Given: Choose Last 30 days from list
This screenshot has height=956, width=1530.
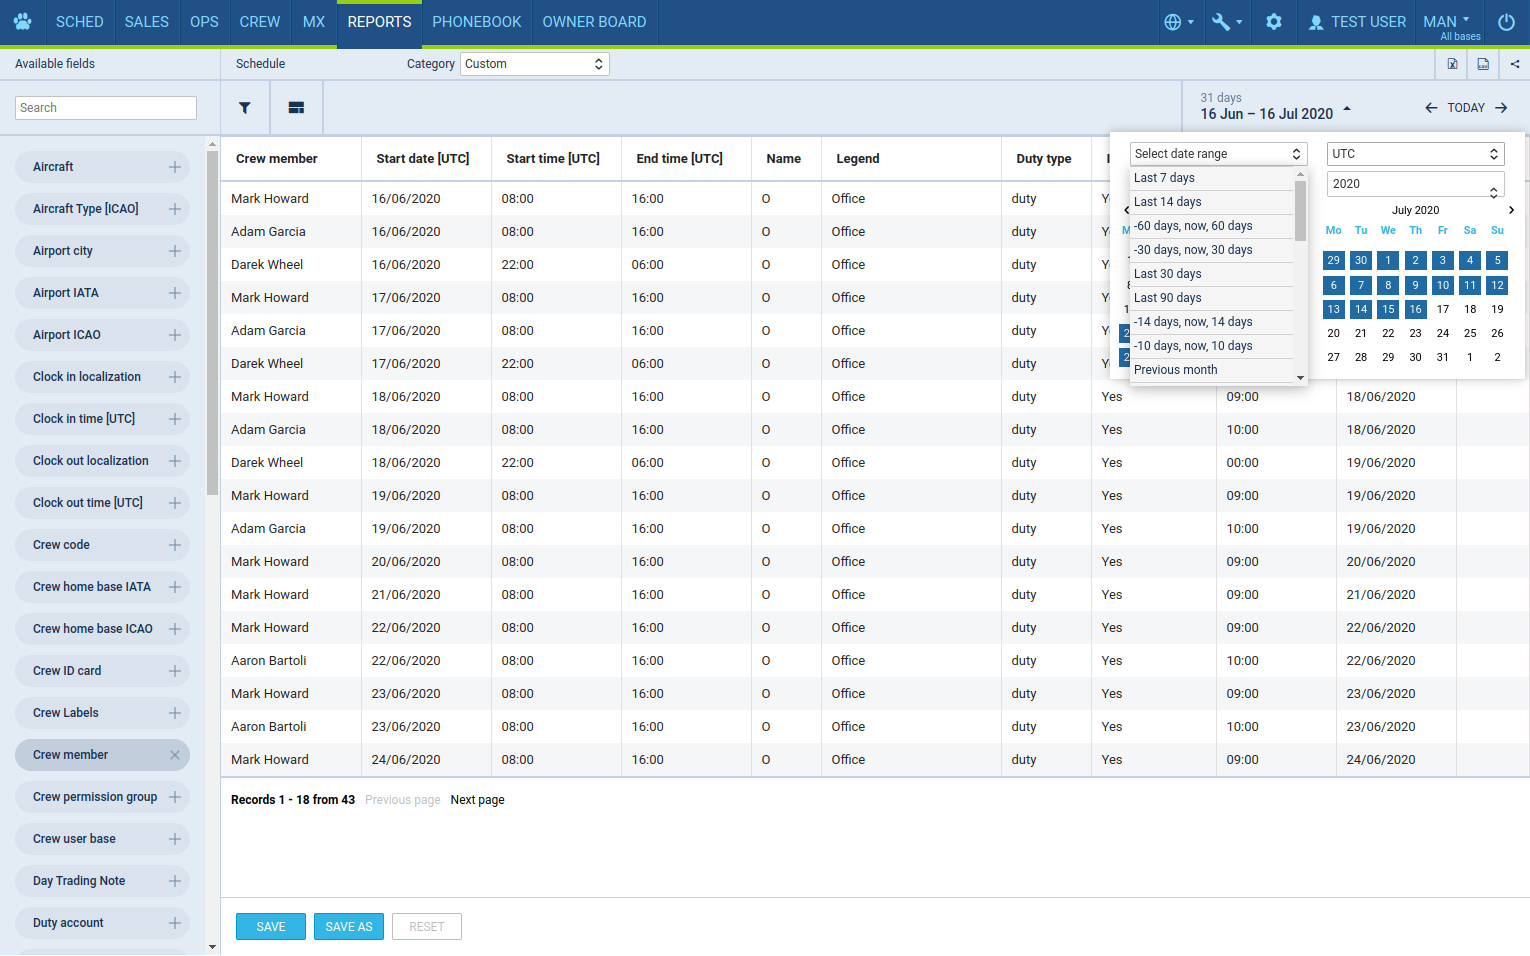Looking at the screenshot, I should 1168,274.
